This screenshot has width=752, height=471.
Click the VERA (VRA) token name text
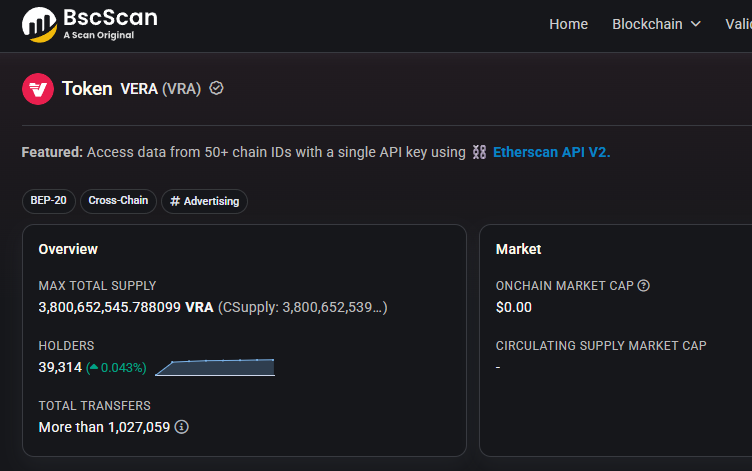point(160,89)
